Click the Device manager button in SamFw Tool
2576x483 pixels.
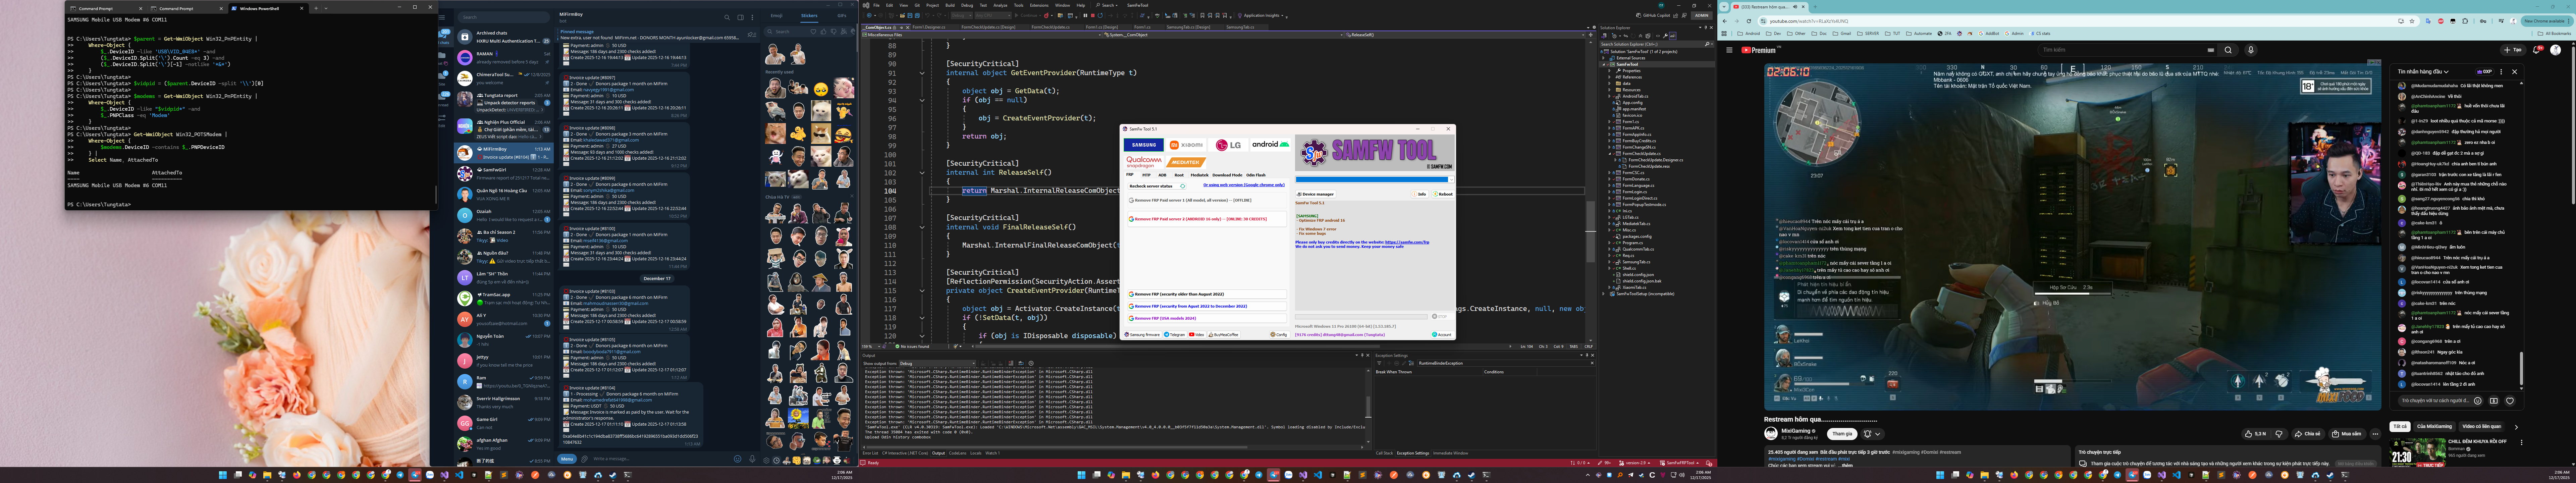pos(1316,194)
